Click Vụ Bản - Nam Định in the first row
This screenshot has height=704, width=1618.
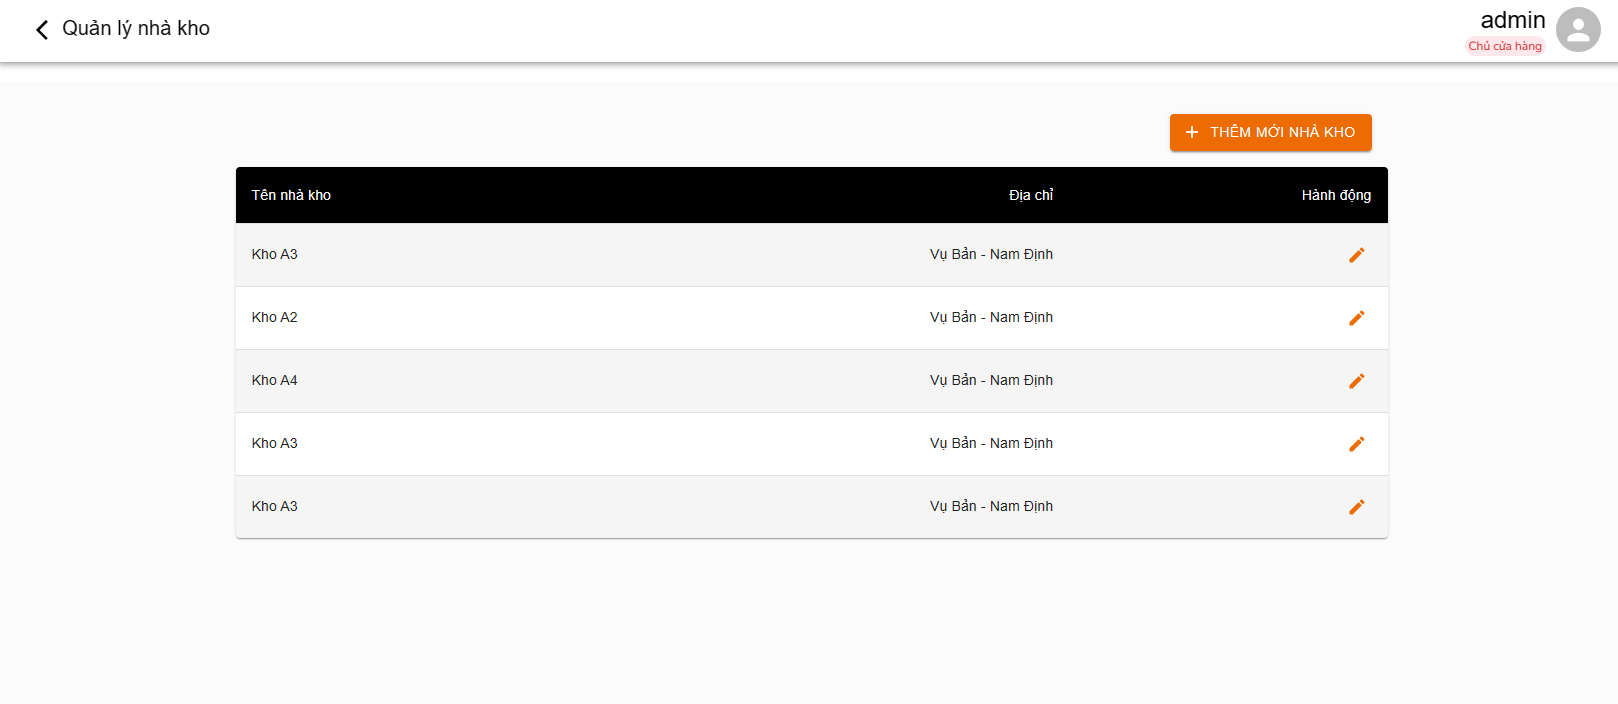[991, 254]
